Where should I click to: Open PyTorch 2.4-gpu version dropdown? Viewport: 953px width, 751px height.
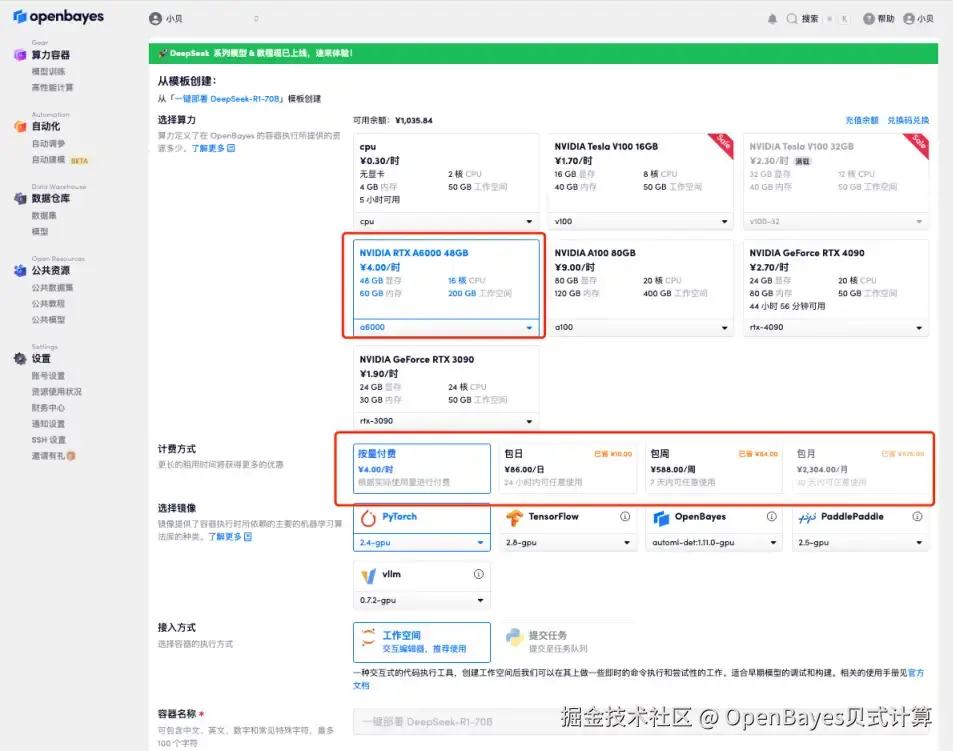[x=422, y=543]
